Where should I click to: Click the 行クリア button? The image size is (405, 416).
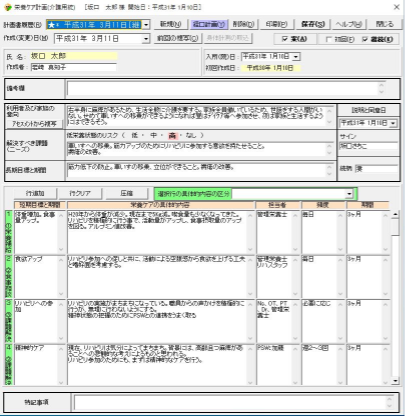click(x=80, y=193)
